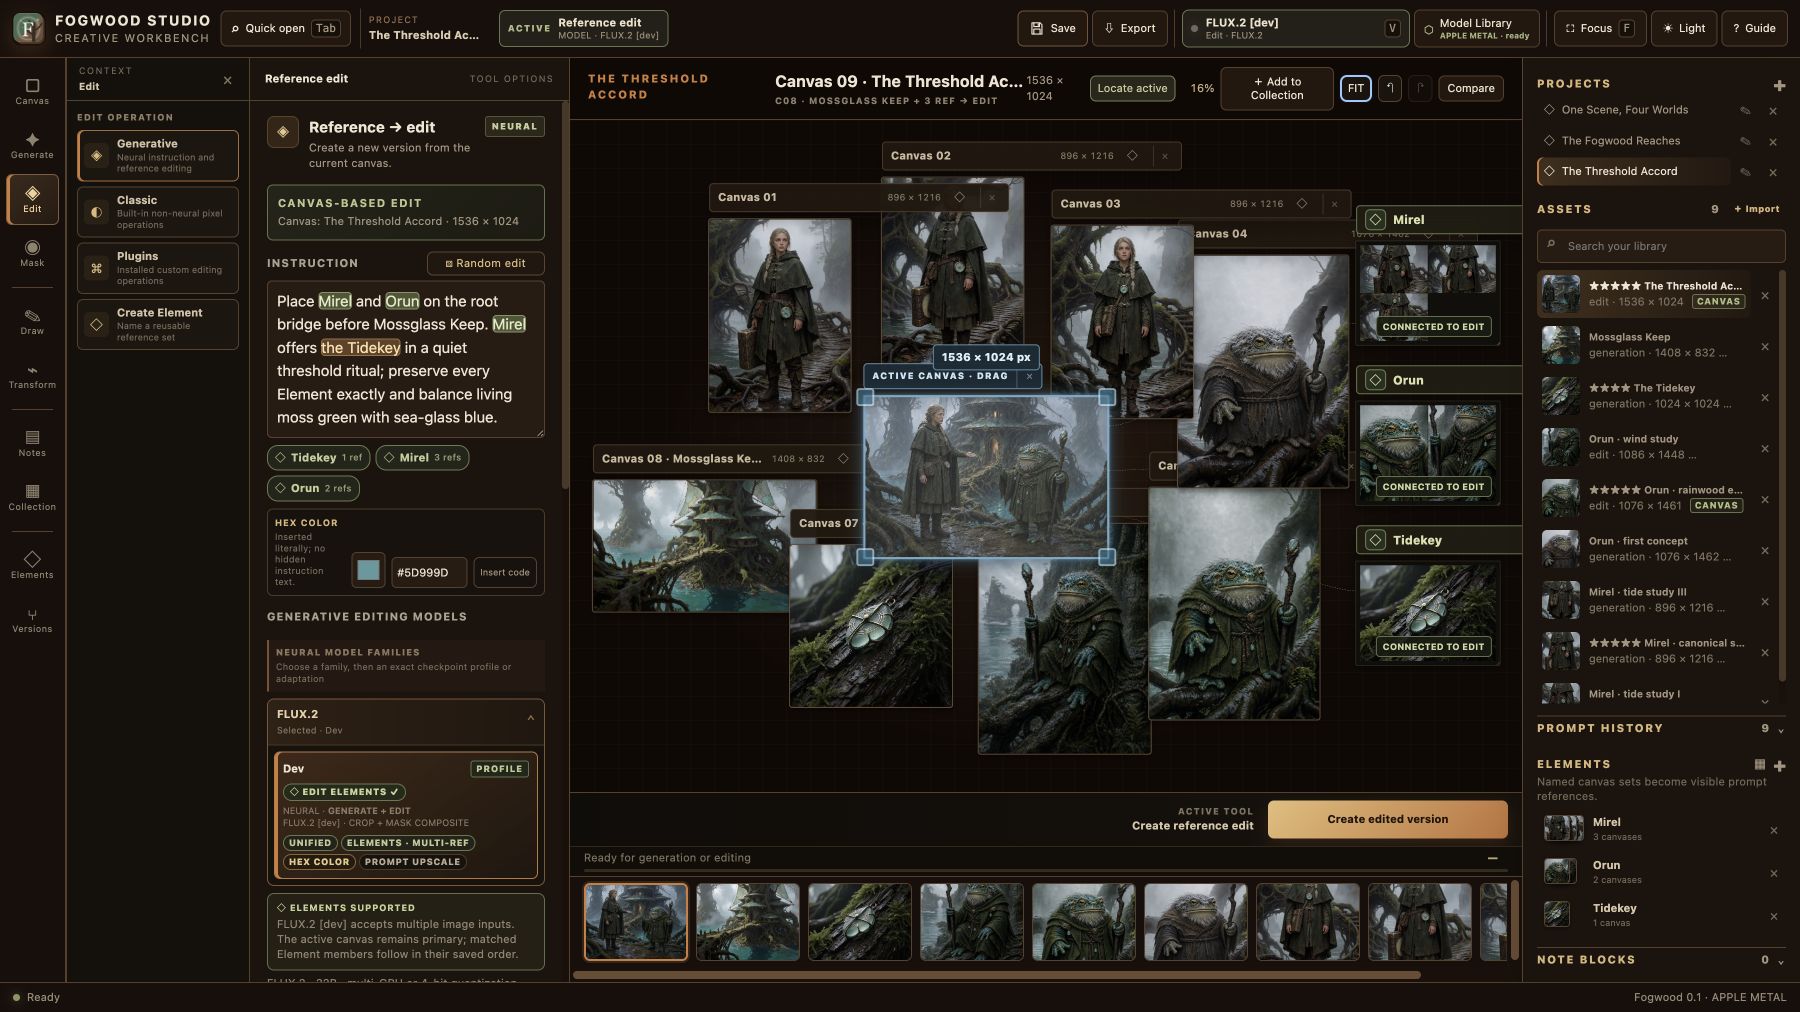This screenshot has width=1800, height=1012.
Task: Open the Edit tool tab in sidebar
Action: 32,199
